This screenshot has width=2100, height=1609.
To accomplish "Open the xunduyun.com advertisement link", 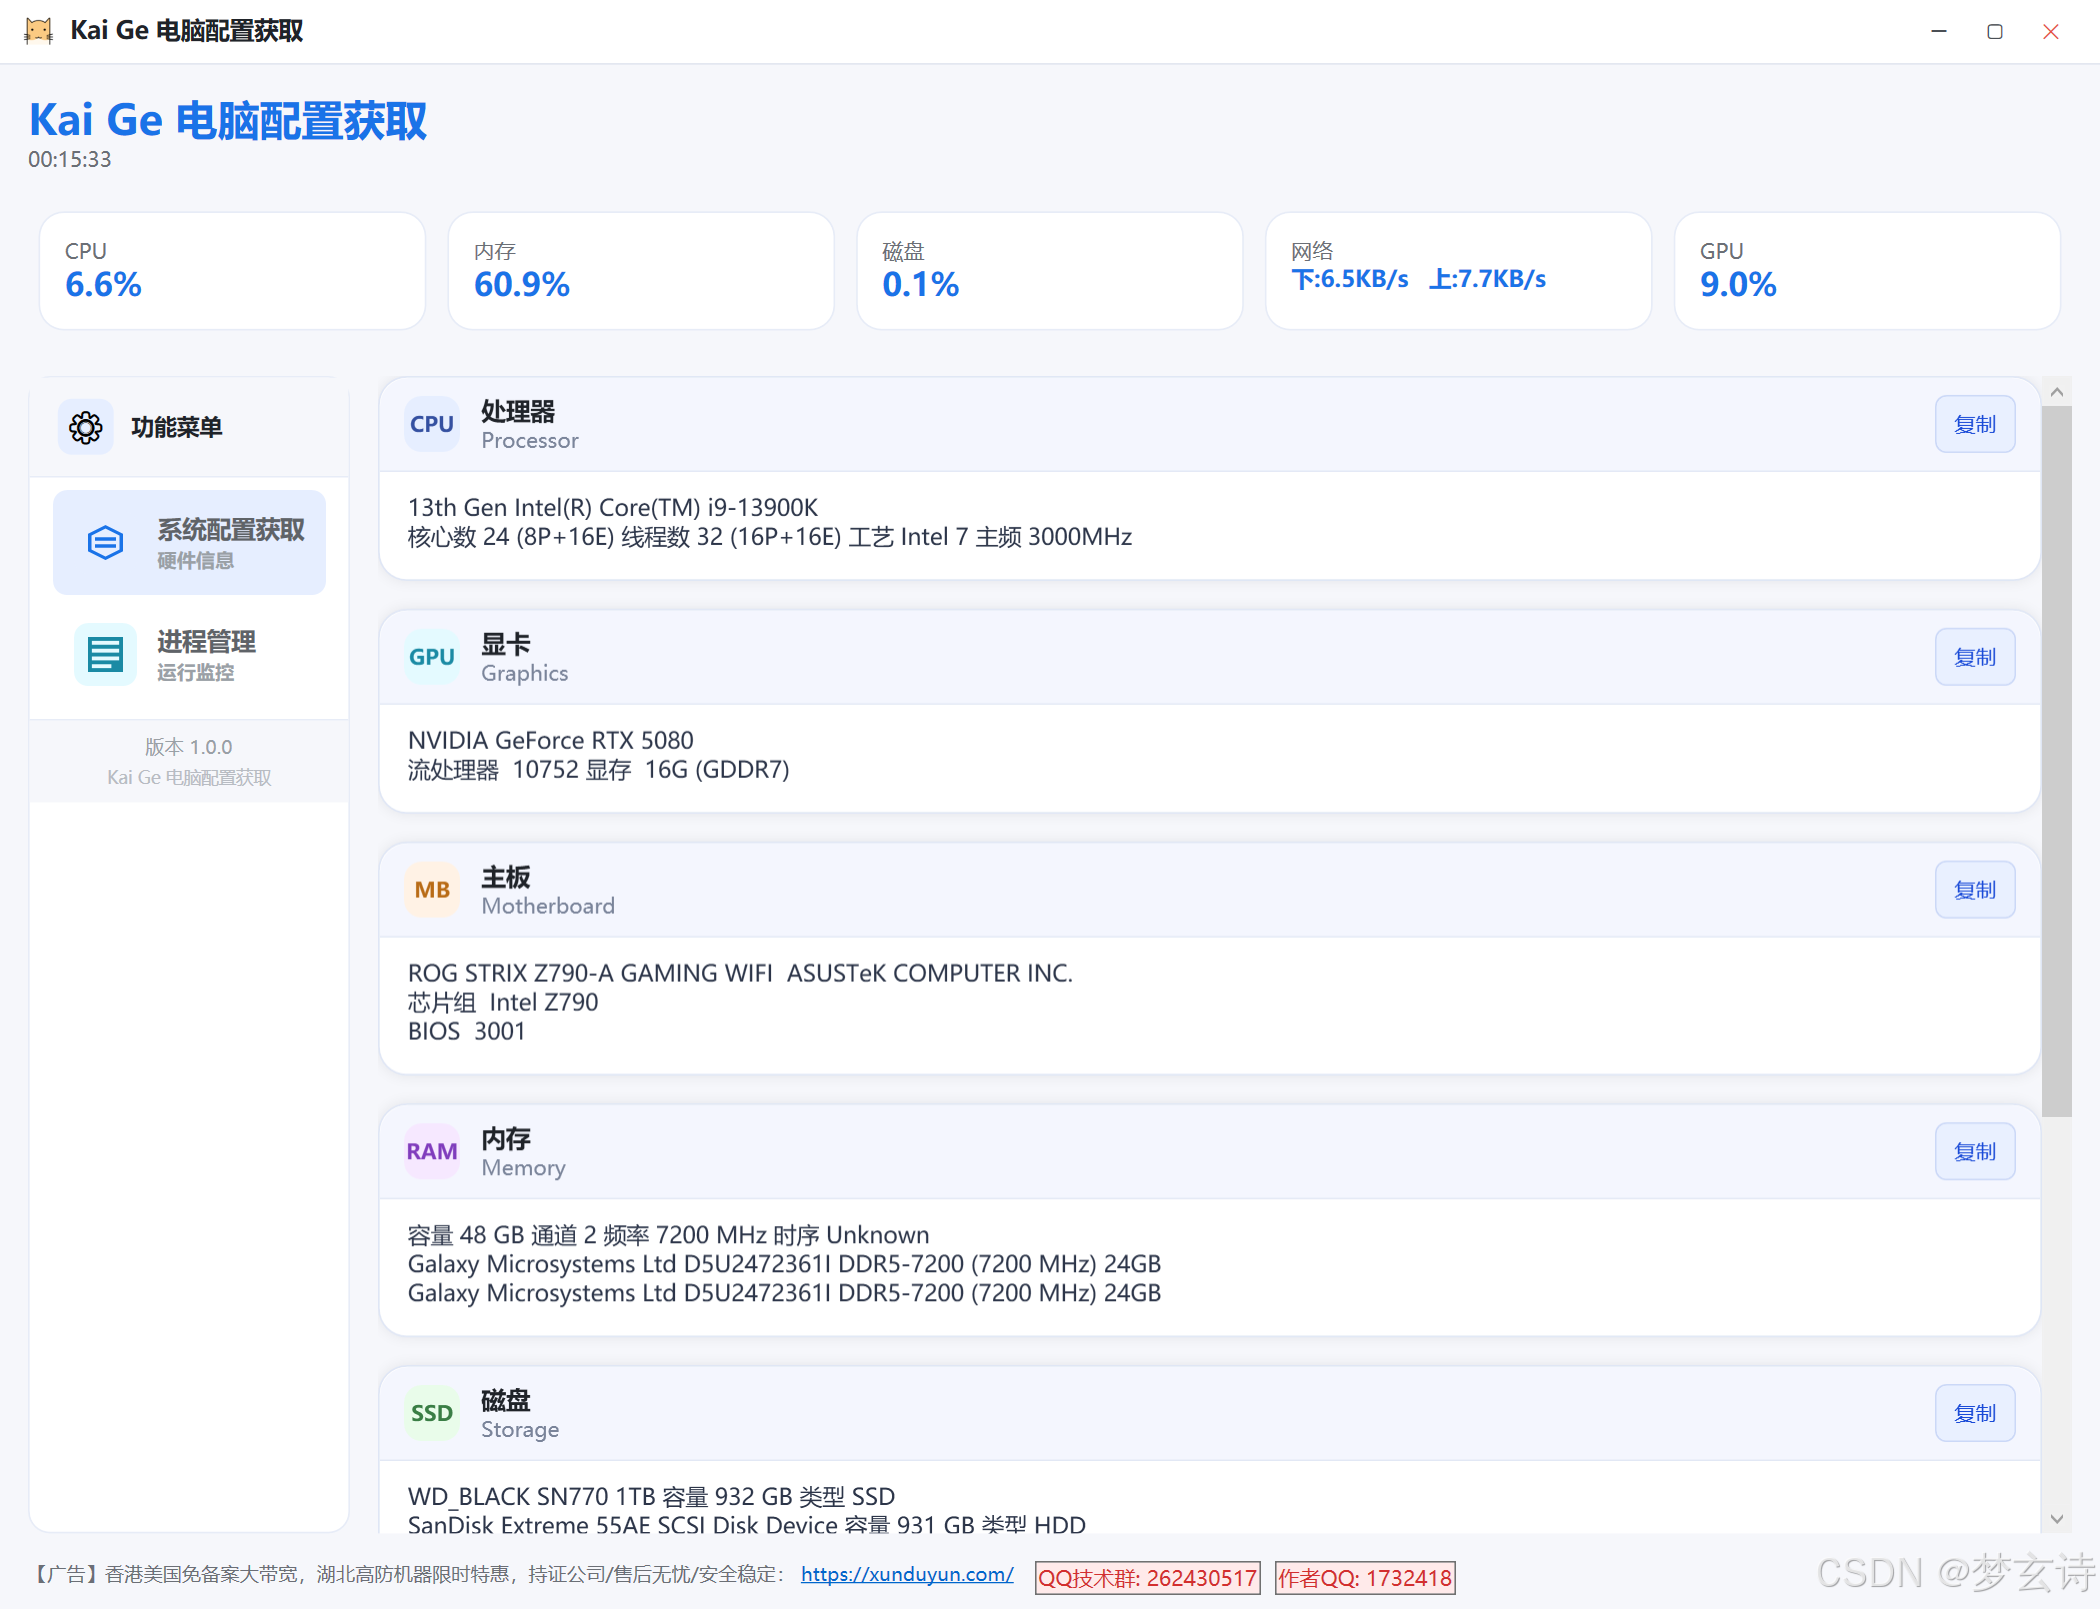I will pos(907,1574).
